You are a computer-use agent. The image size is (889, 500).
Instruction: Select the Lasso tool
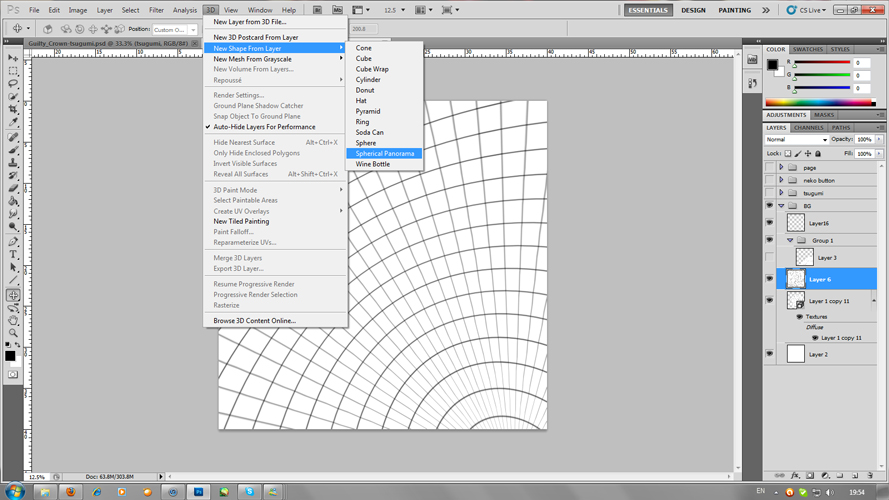(13, 84)
